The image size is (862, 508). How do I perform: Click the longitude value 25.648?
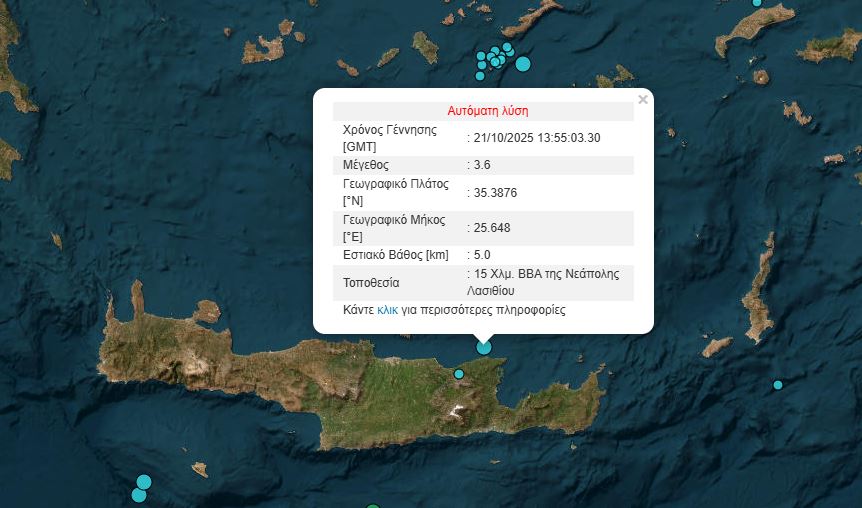point(492,228)
